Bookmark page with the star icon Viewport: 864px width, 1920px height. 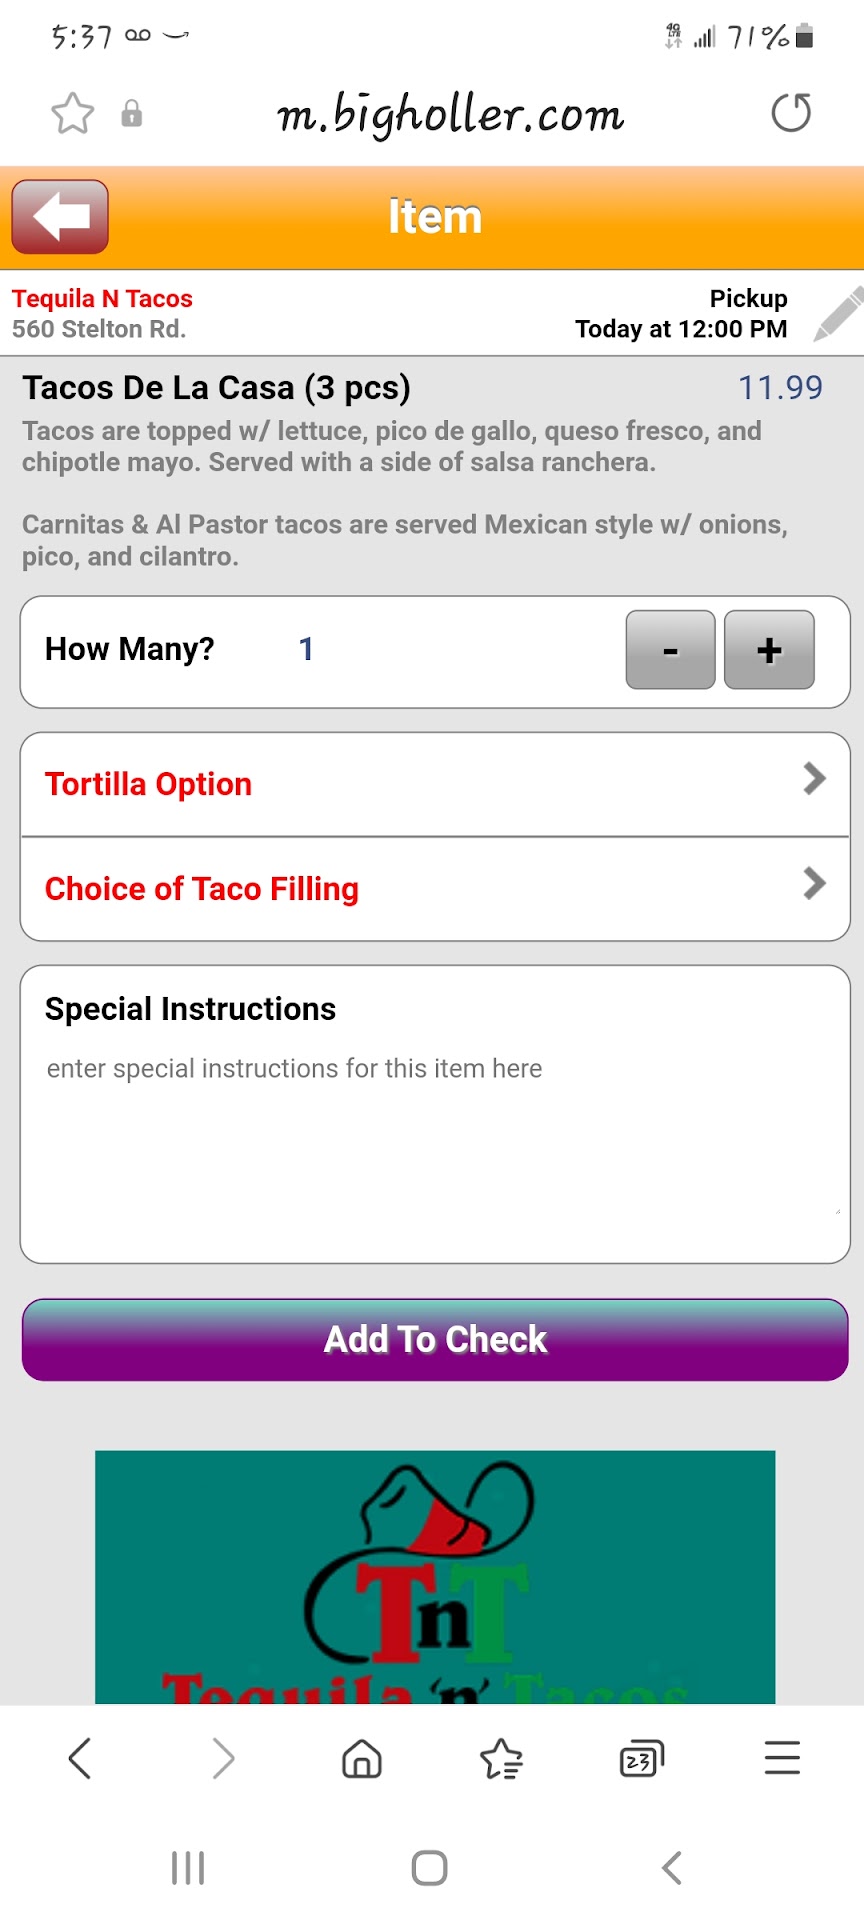coord(73,113)
